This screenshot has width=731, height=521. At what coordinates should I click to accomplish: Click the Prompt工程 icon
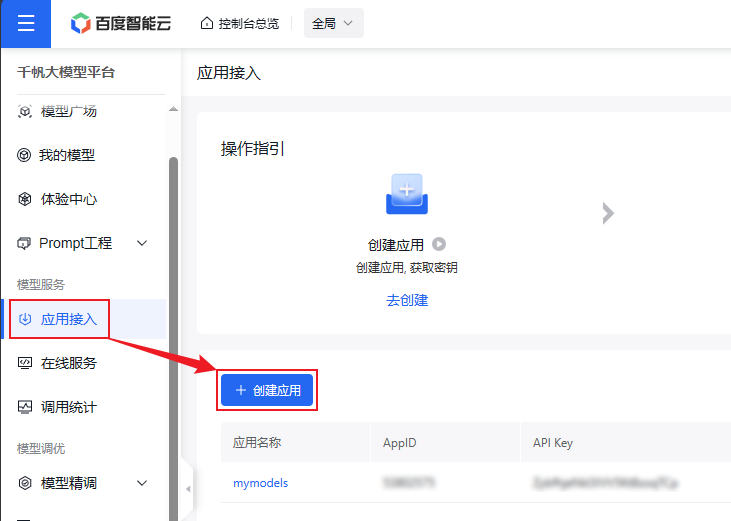[x=24, y=243]
